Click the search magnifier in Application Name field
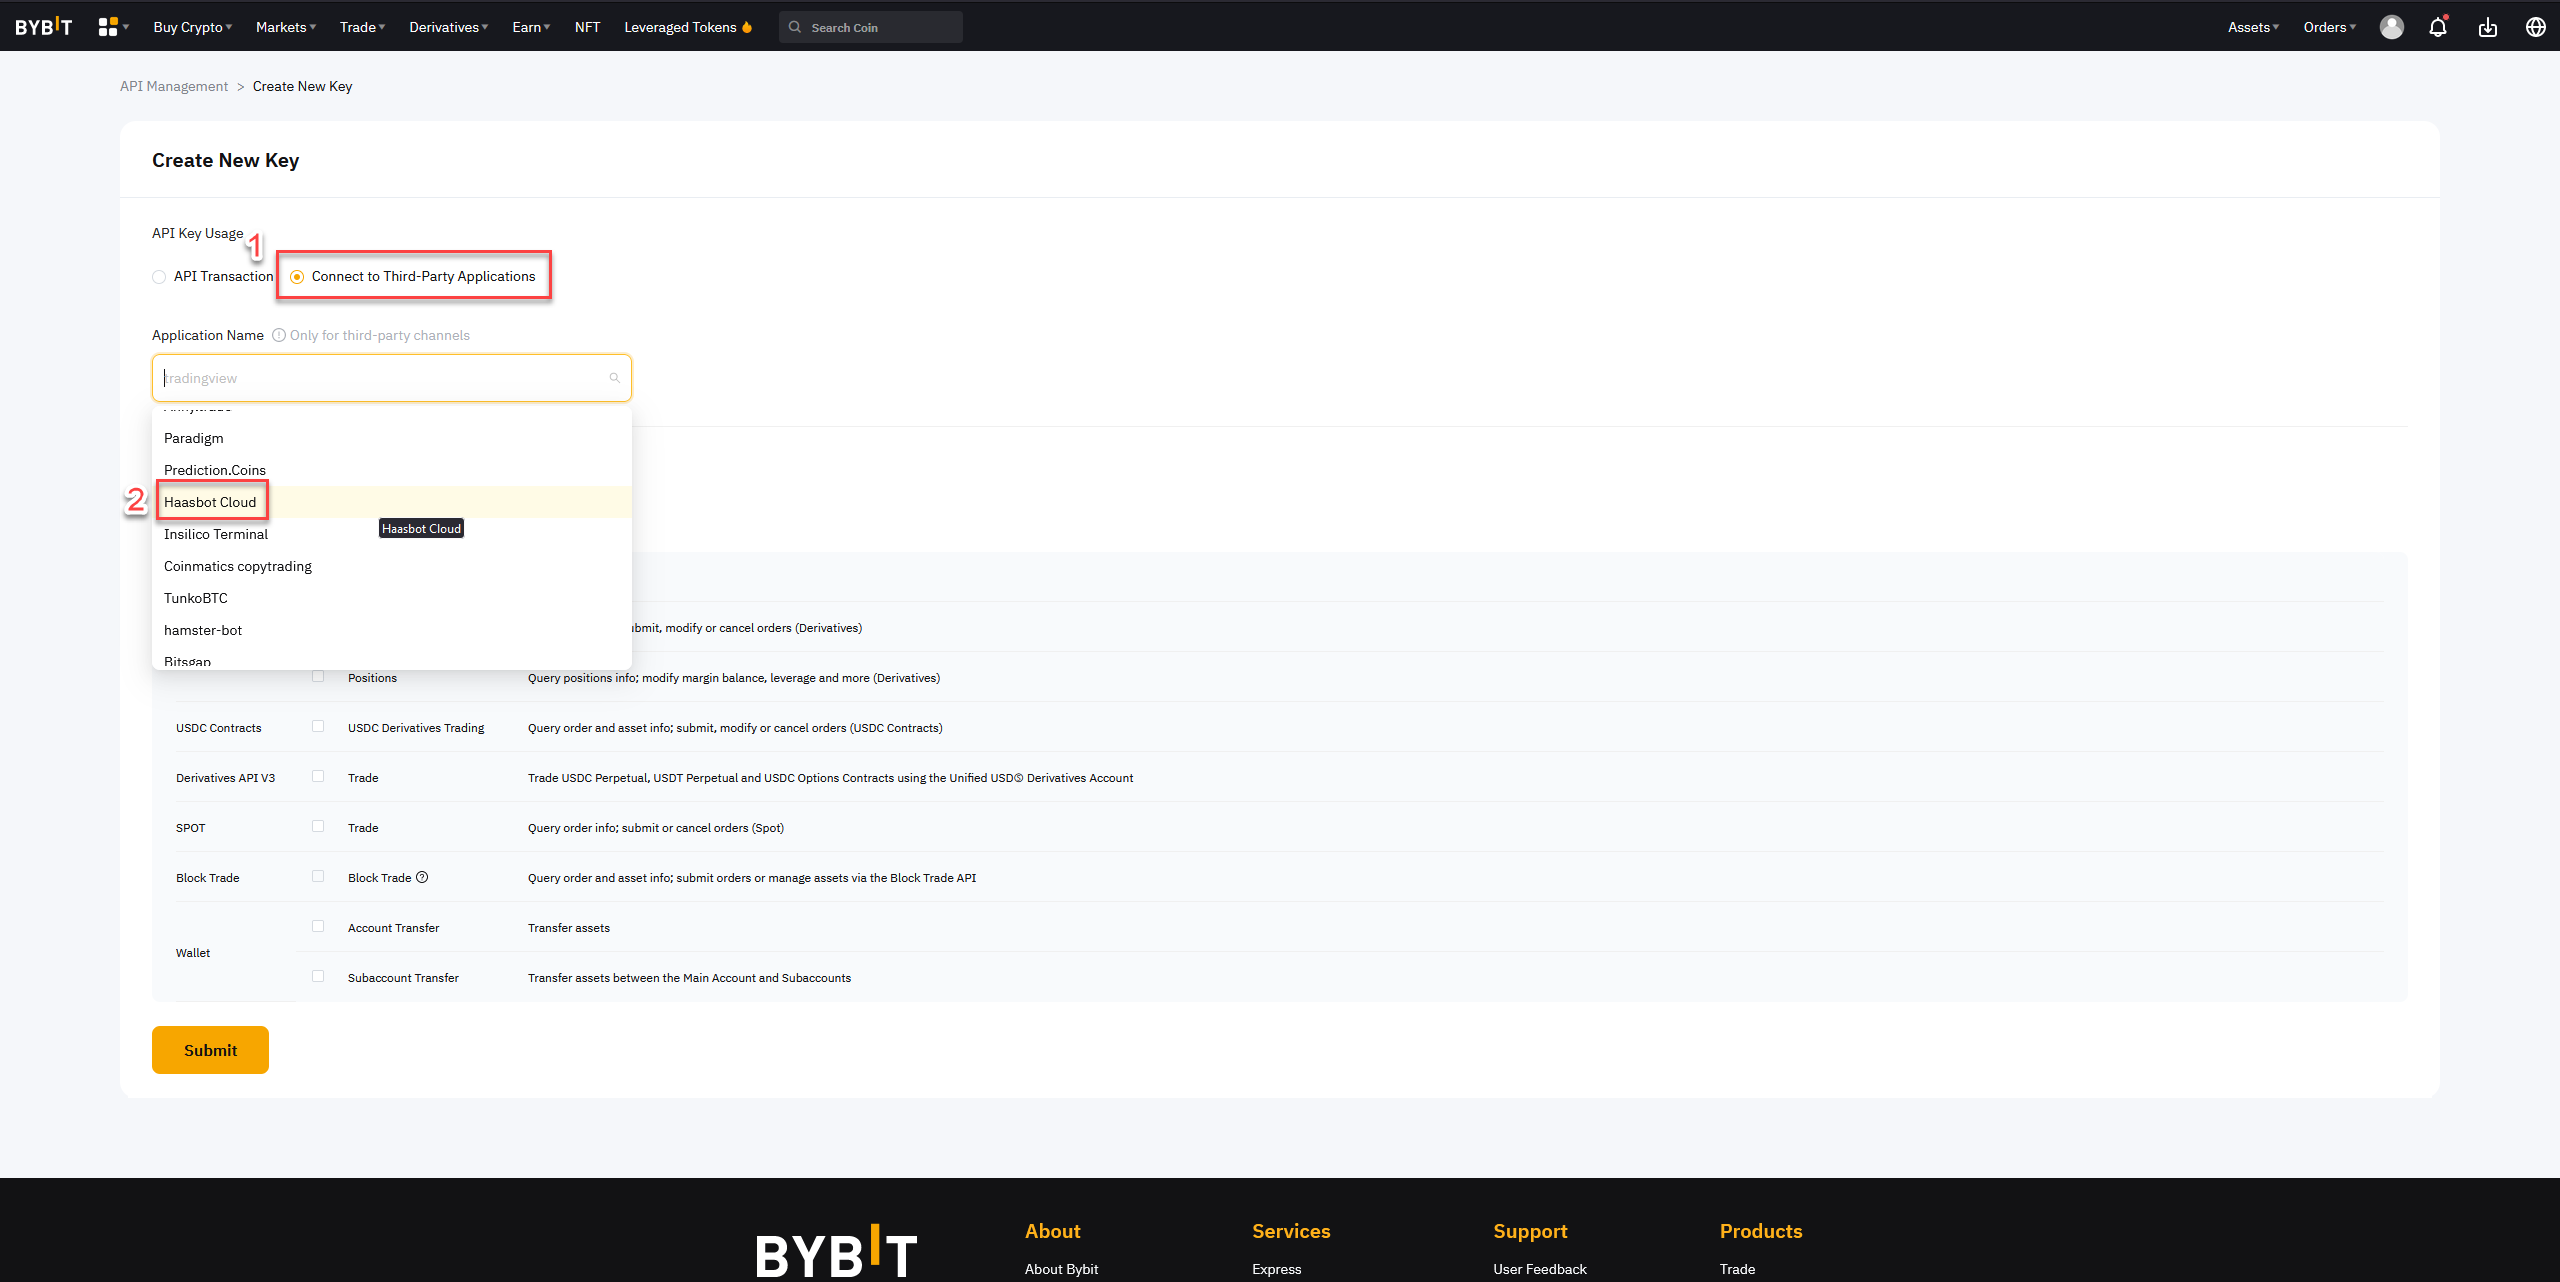 point(614,378)
